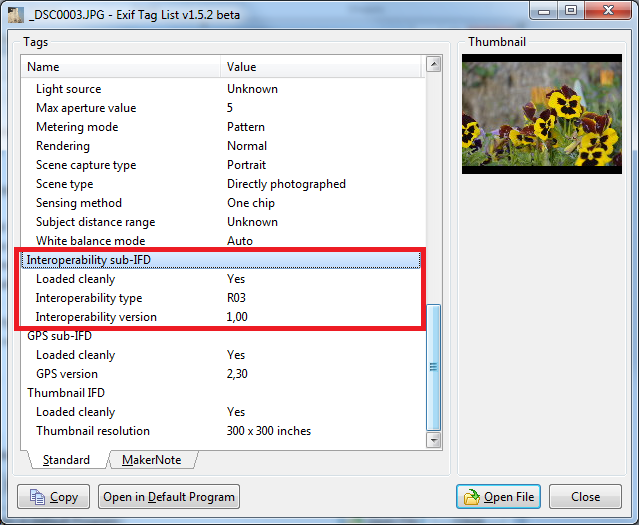Image resolution: width=639 pixels, height=525 pixels.
Task: Click the application icon in title bar
Action: 16,15
